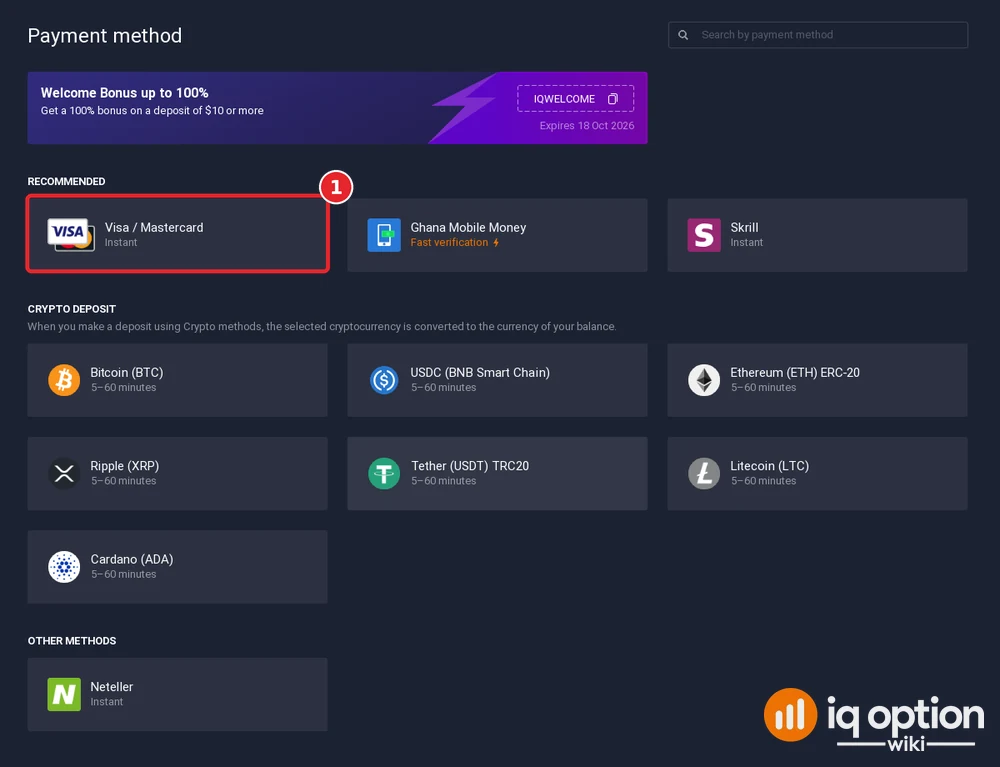The image size is (1000, 767).
Task: Click the Welcome Bonus up to 100% heading
Action: tap(124, 92)
